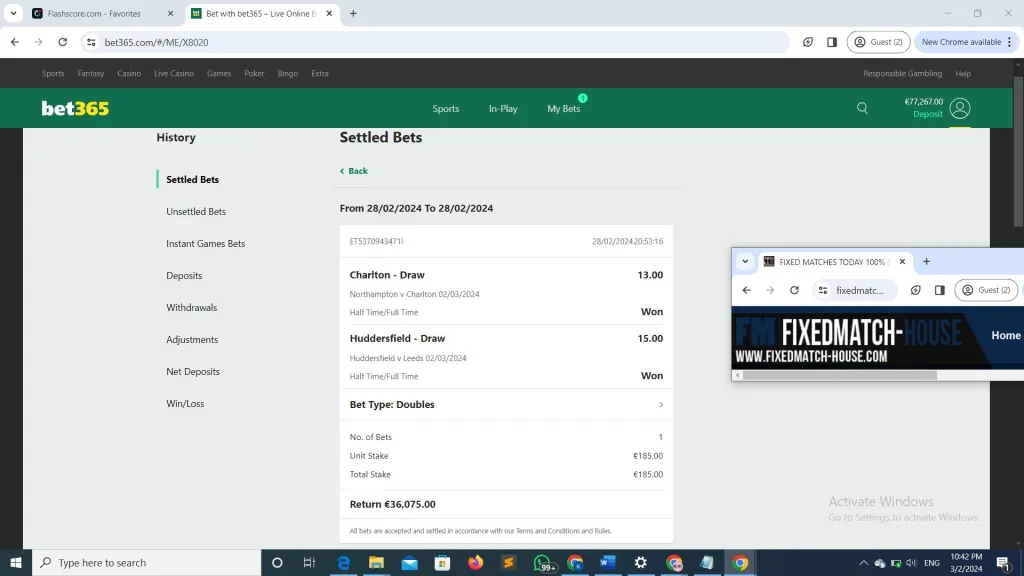Select Unsettled Bets in History sidebar

pyautogui.click(x=196, y=212)
